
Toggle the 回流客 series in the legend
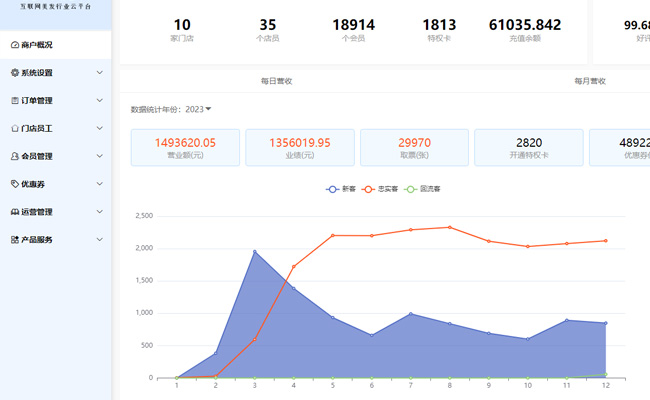422,189
